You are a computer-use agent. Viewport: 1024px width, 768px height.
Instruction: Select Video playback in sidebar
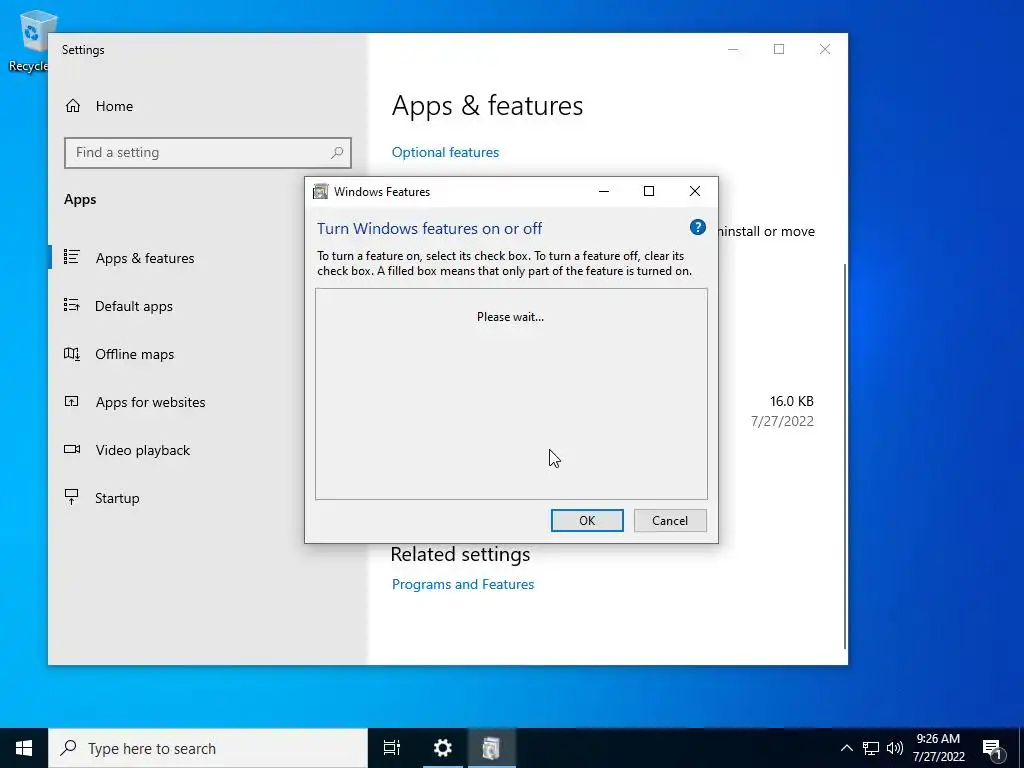tap(142, 450)
